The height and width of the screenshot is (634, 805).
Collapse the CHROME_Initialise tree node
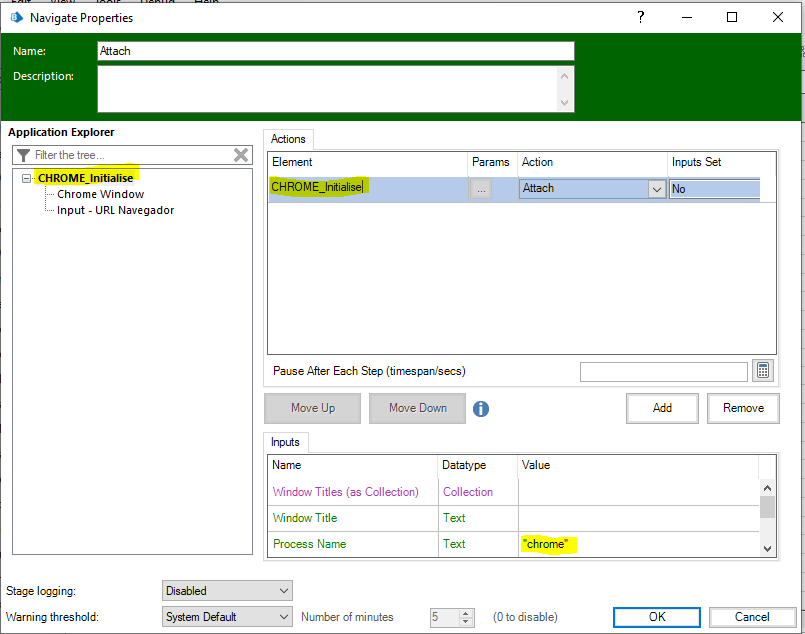click(x=27, y=178)
